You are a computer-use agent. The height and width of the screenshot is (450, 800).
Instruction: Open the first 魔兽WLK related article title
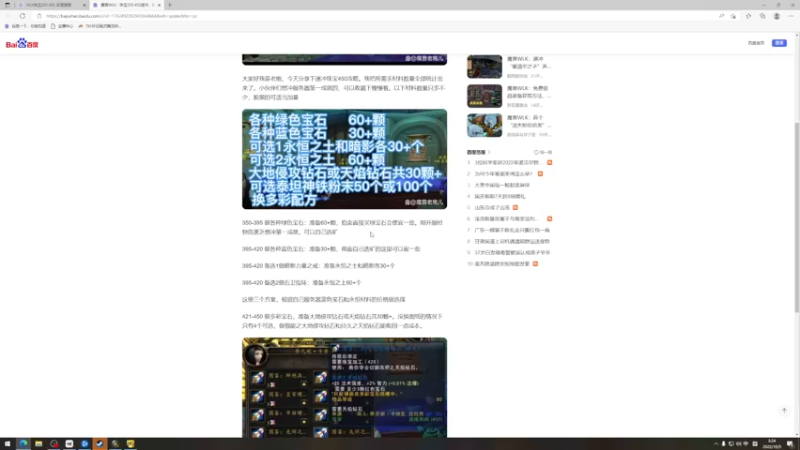pos(529,63)
